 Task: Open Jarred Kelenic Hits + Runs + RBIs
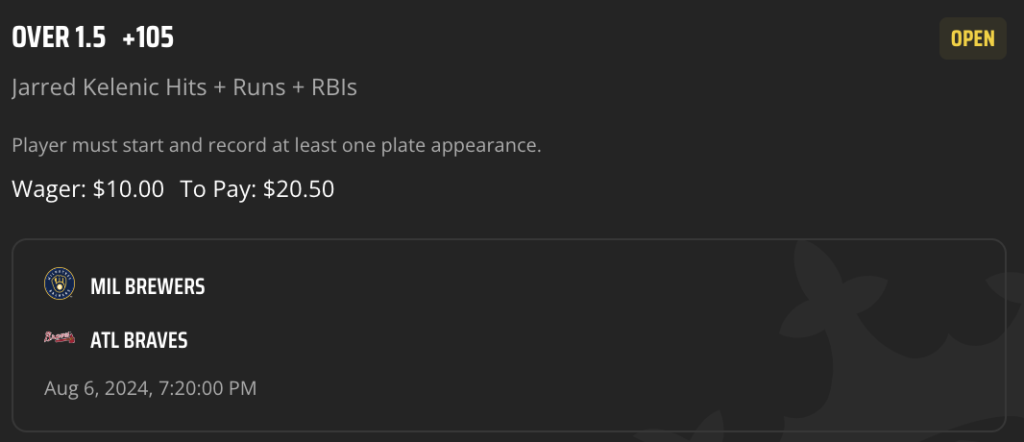tap(184, 87)
